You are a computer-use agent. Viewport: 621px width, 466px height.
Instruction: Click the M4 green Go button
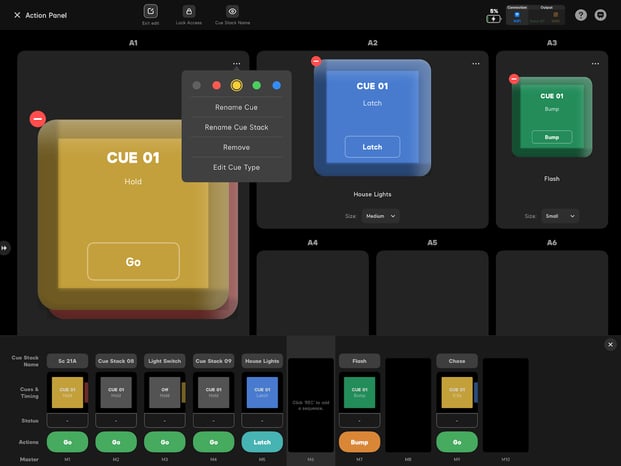213,442
